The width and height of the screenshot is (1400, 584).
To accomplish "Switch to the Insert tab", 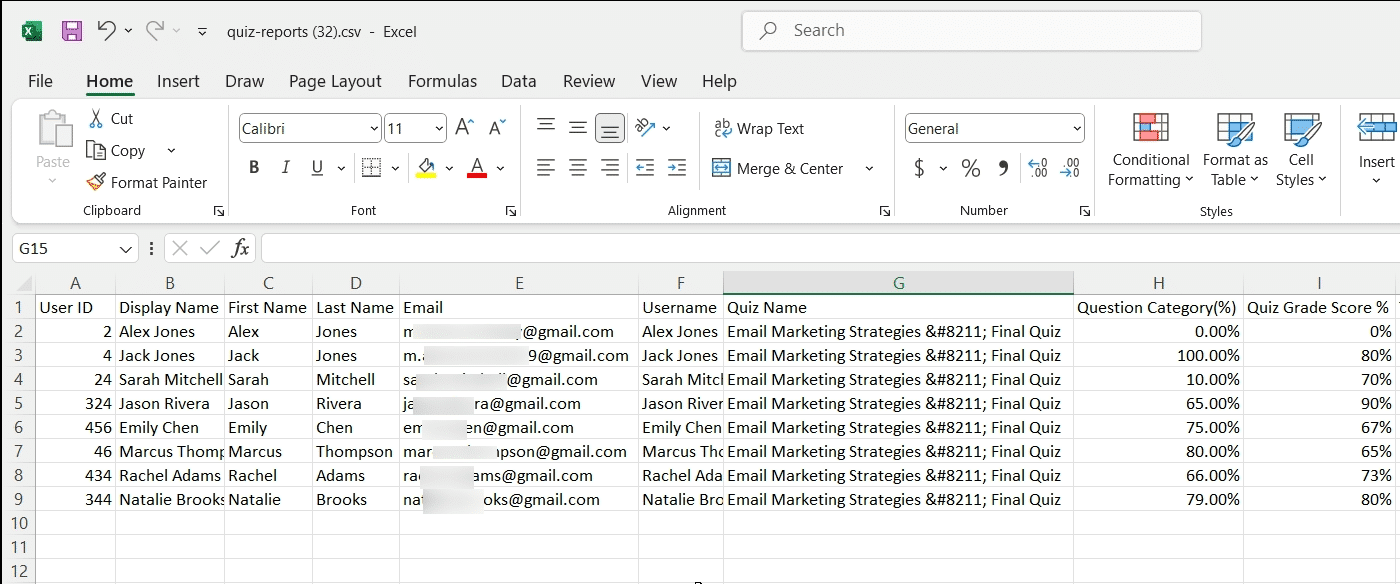I will (178, 81).
